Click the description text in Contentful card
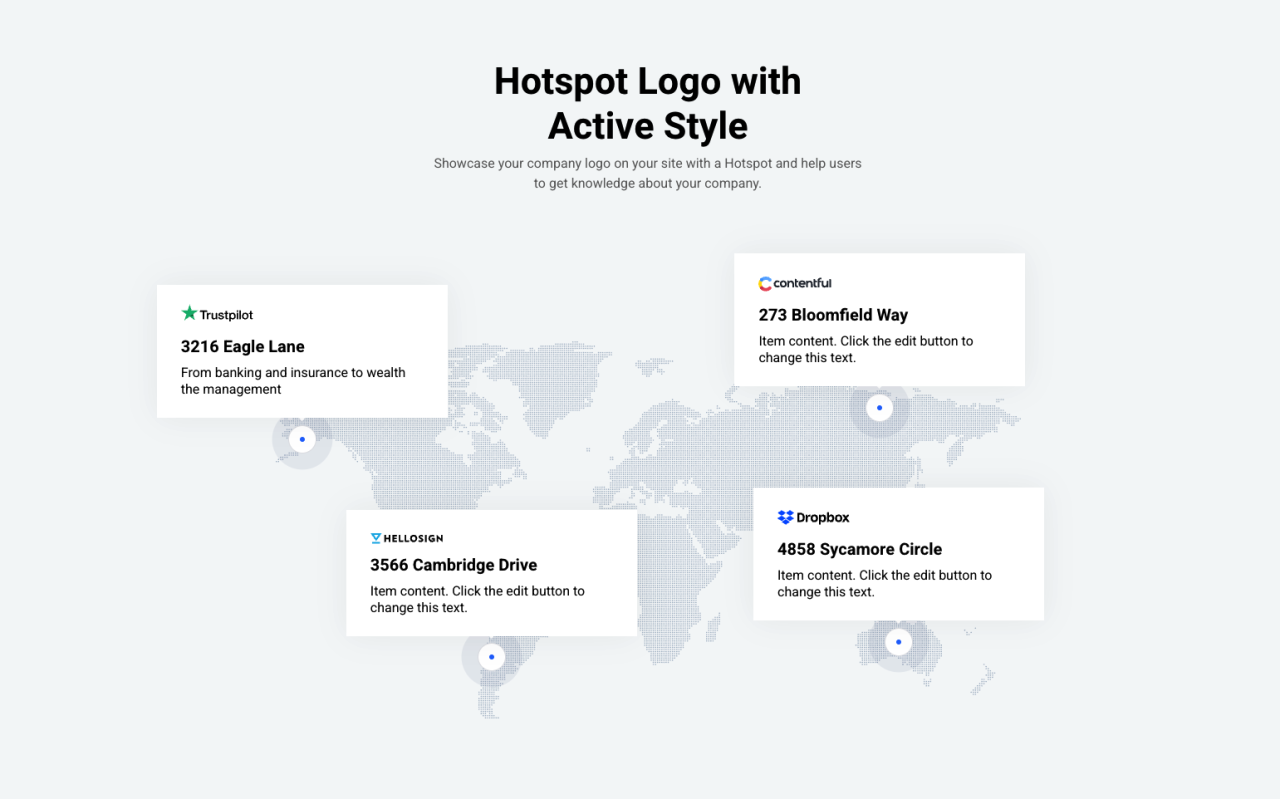The image size is (1280, 799). coord(865,349)
